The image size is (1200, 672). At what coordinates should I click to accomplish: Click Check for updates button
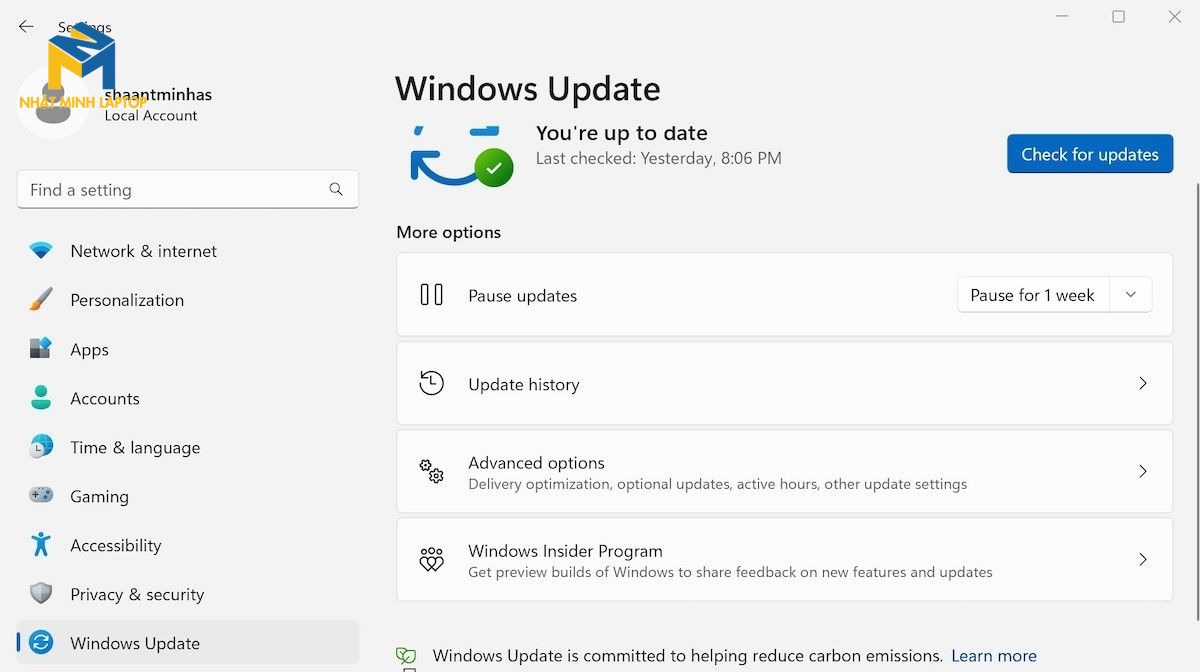1090,154
